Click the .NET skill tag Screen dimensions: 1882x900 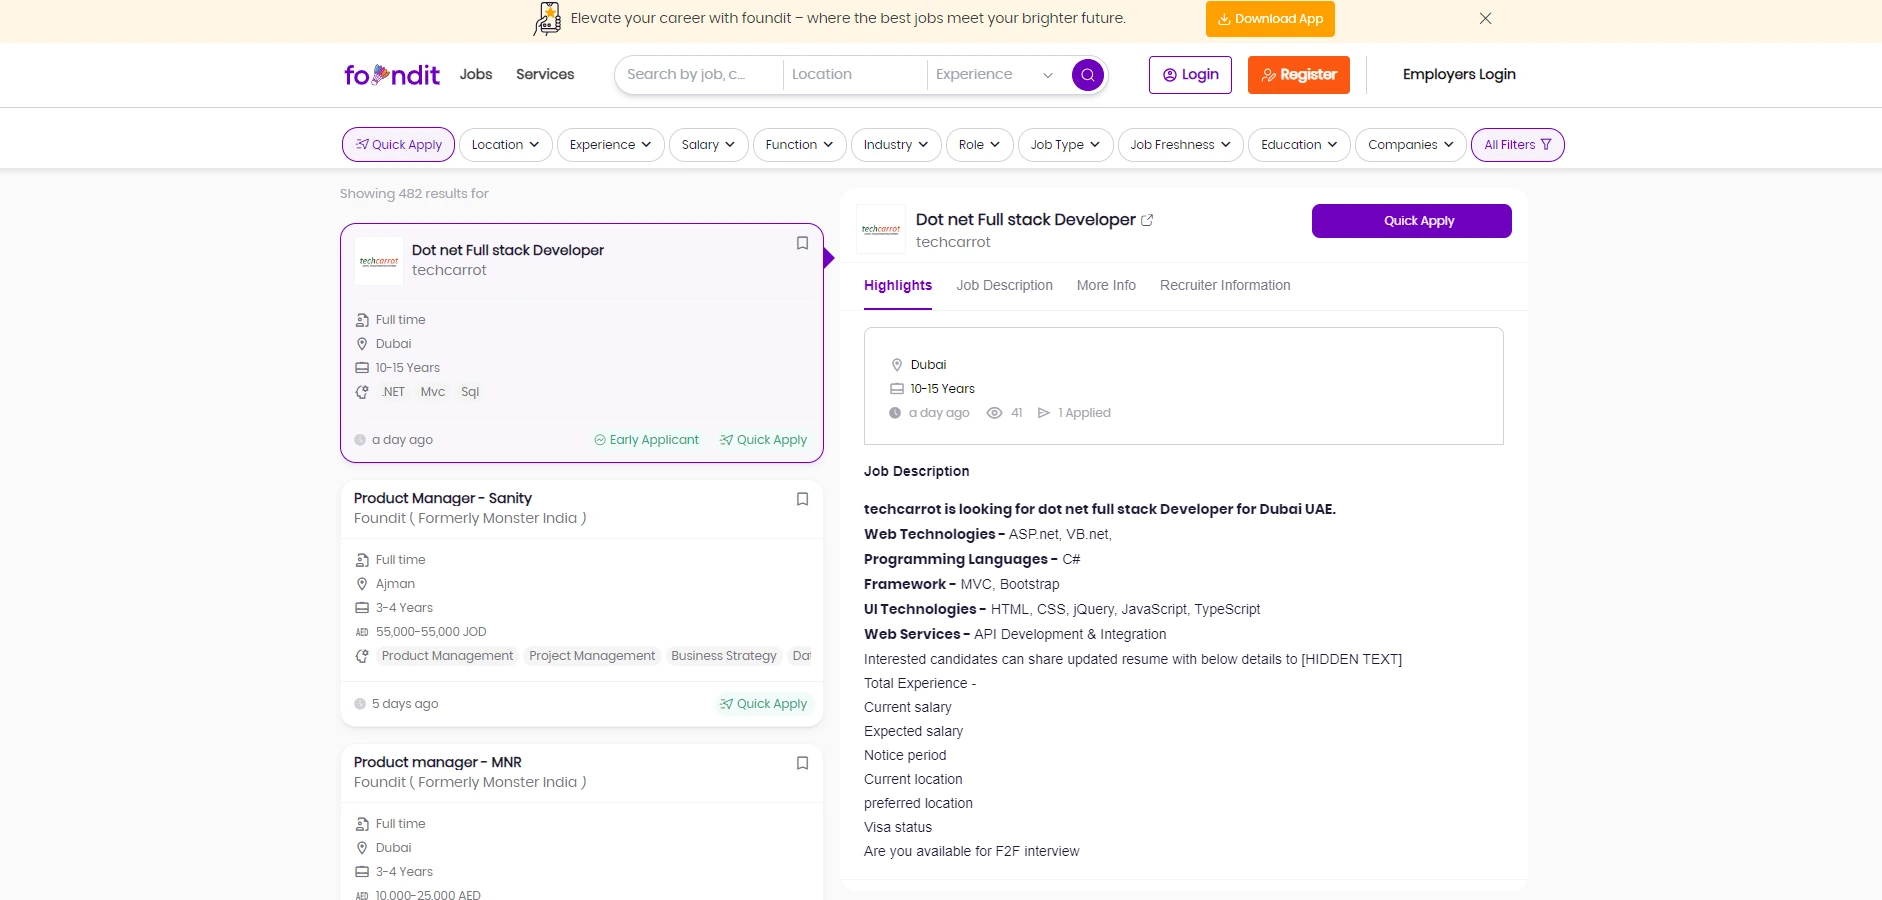[393, 392]
